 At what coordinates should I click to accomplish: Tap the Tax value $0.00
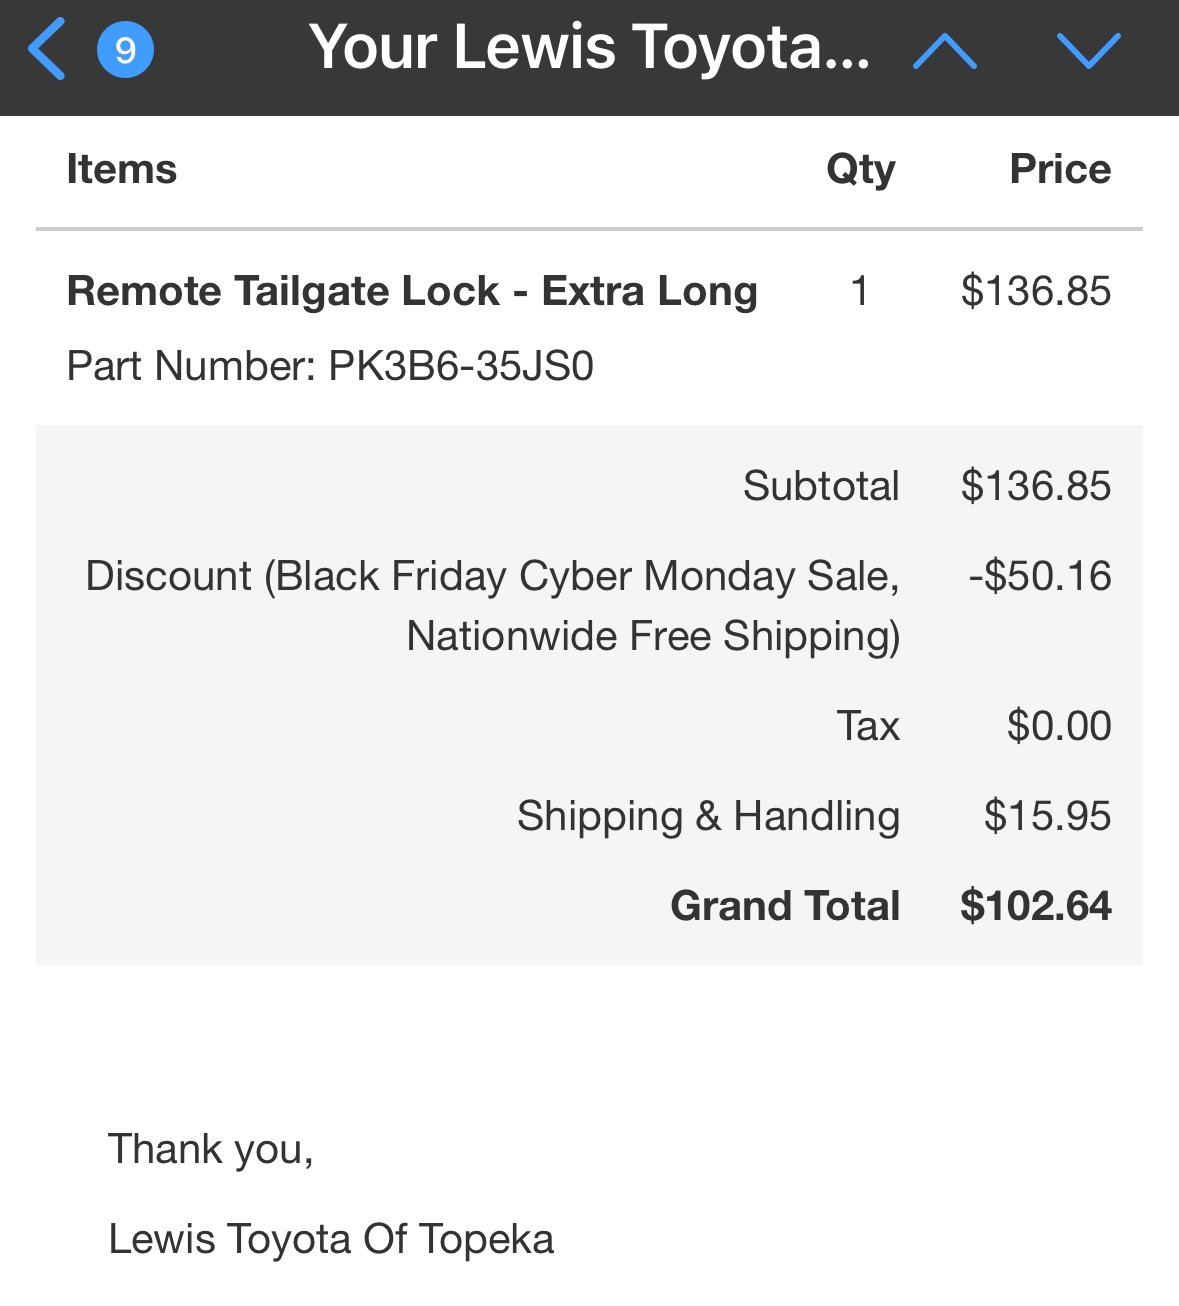pos(1059,726)
